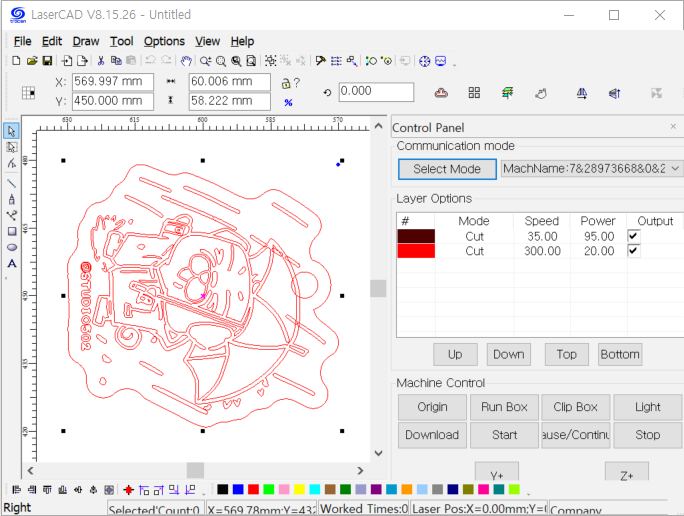Select the Rectangle drawing tool
Image resolution: width=684 pixels, height=516 pixels.
click(12, 231)
